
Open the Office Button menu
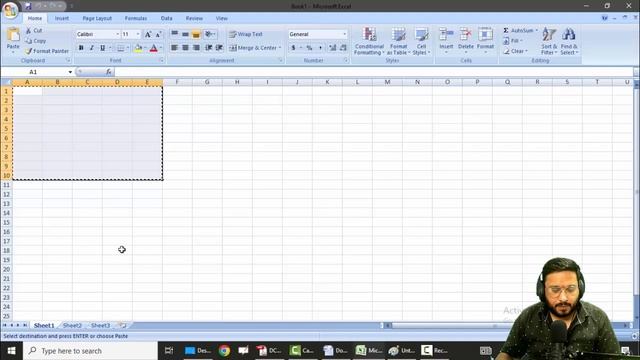tap(10, 10)
